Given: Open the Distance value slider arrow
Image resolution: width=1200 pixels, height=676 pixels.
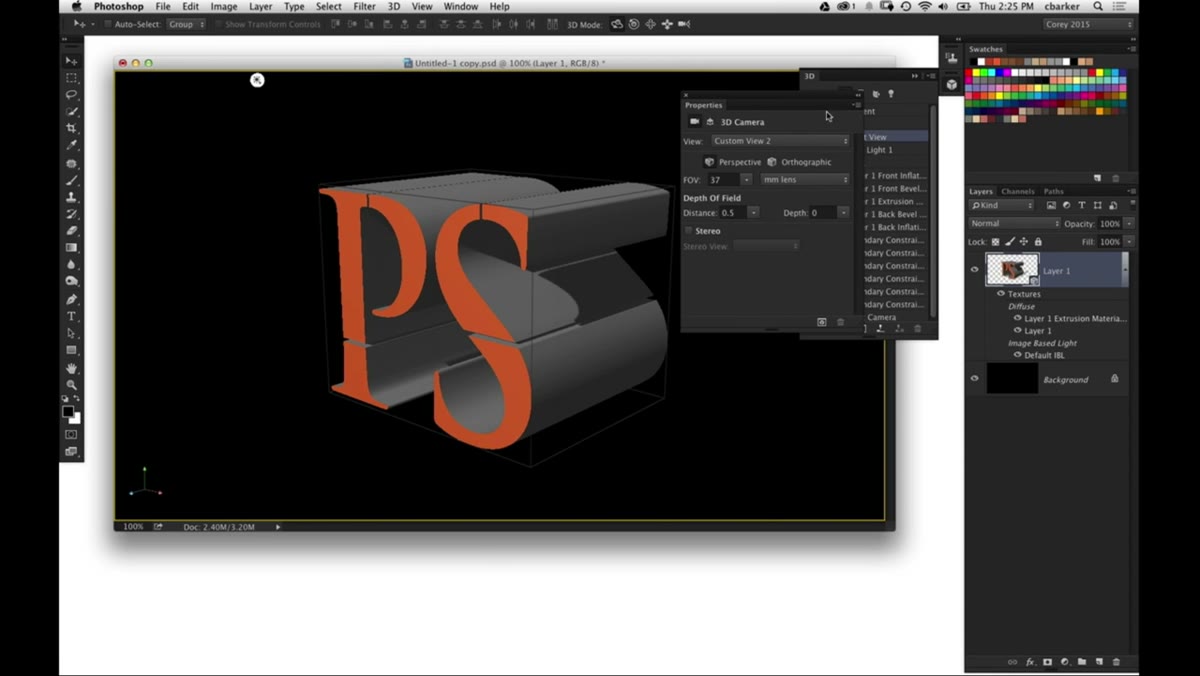Looking at the screenshot, I should pyautogui.click(x=753, y=213).
